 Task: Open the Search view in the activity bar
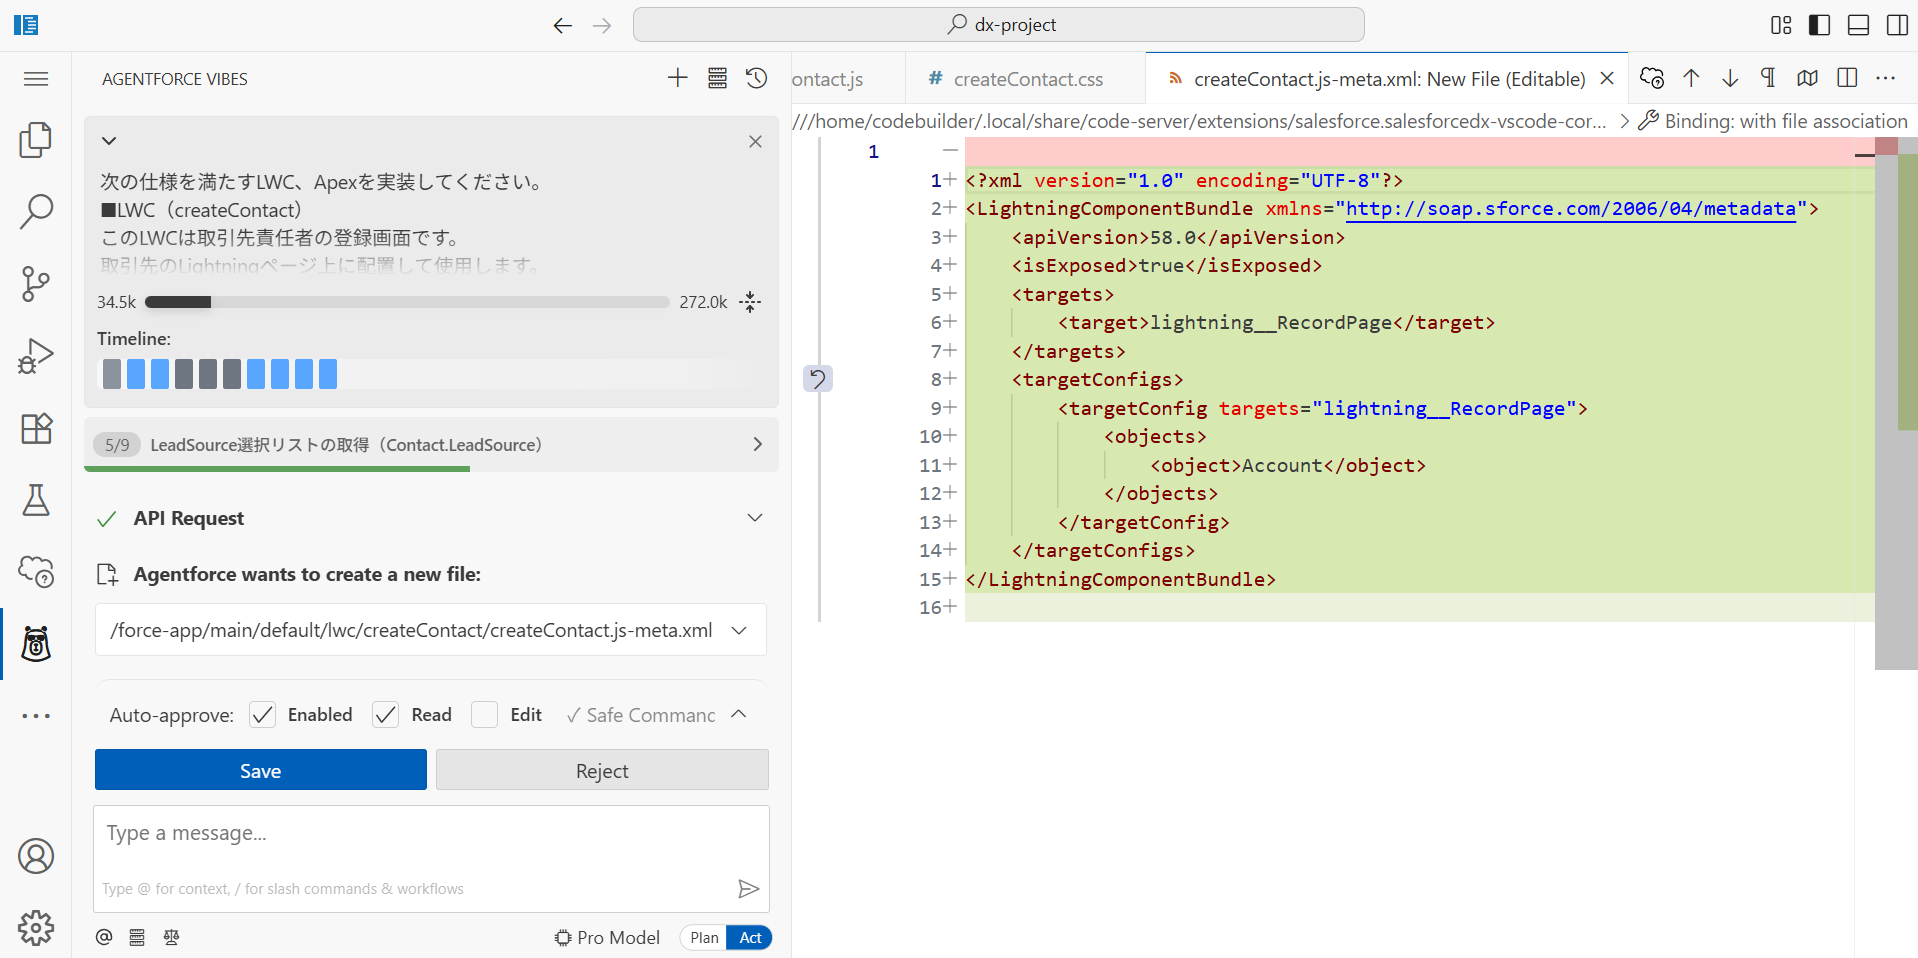[36, 212]
